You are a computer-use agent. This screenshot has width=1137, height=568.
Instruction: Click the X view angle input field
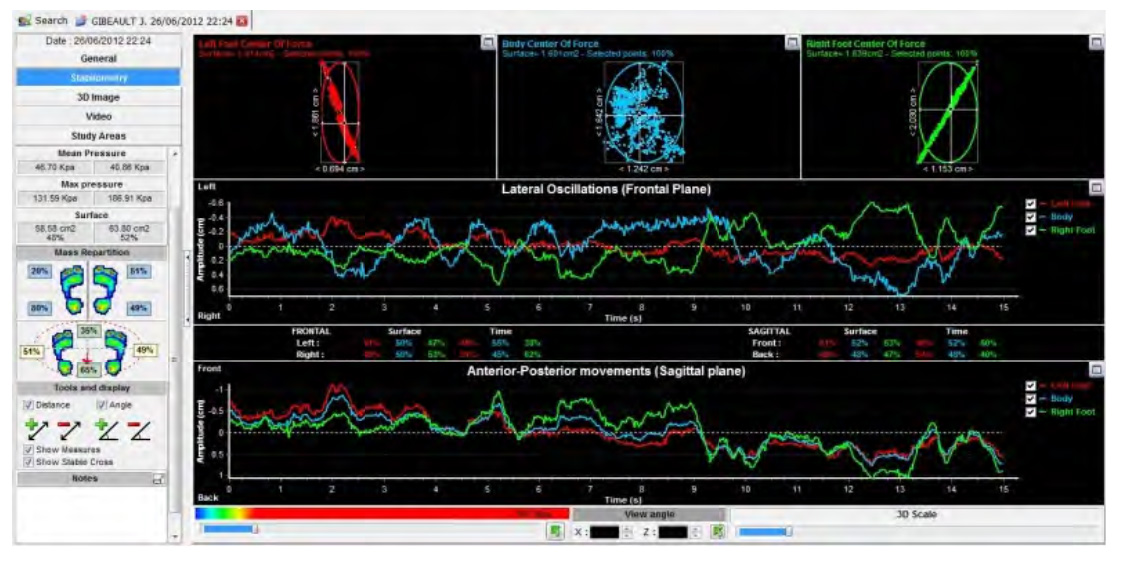point(604,532)
